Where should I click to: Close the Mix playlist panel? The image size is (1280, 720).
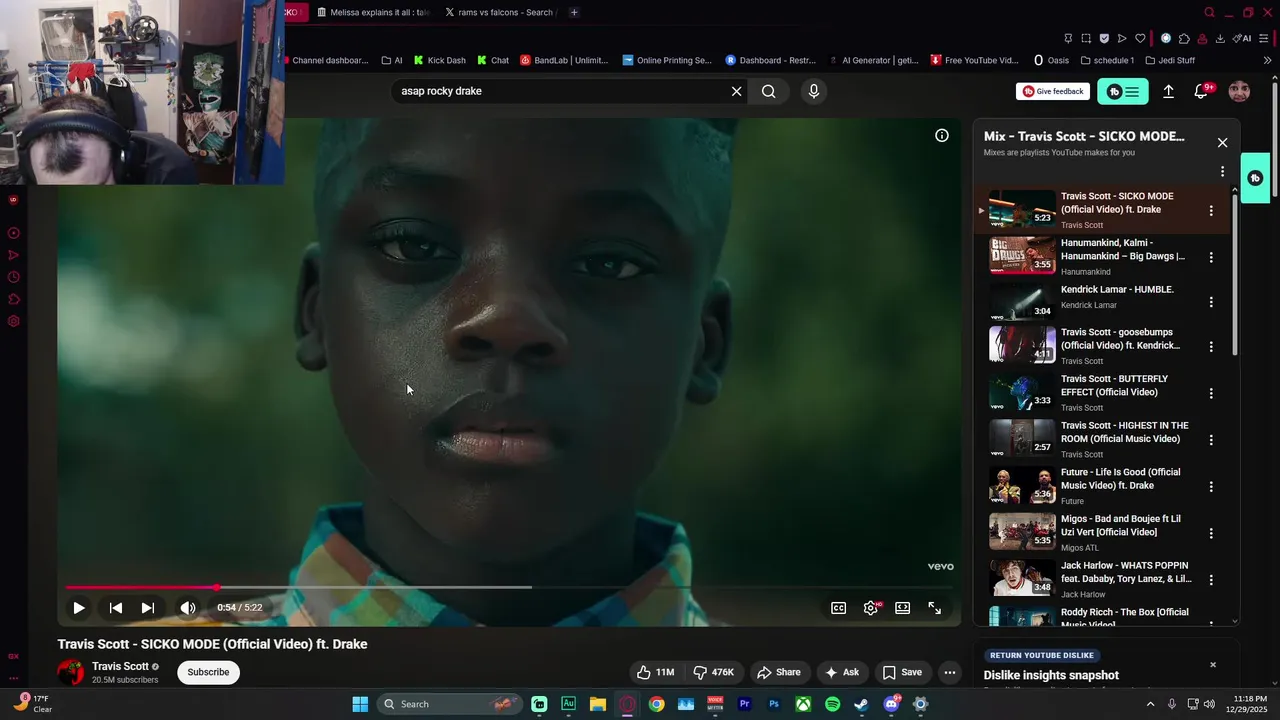coord(1222,143)
